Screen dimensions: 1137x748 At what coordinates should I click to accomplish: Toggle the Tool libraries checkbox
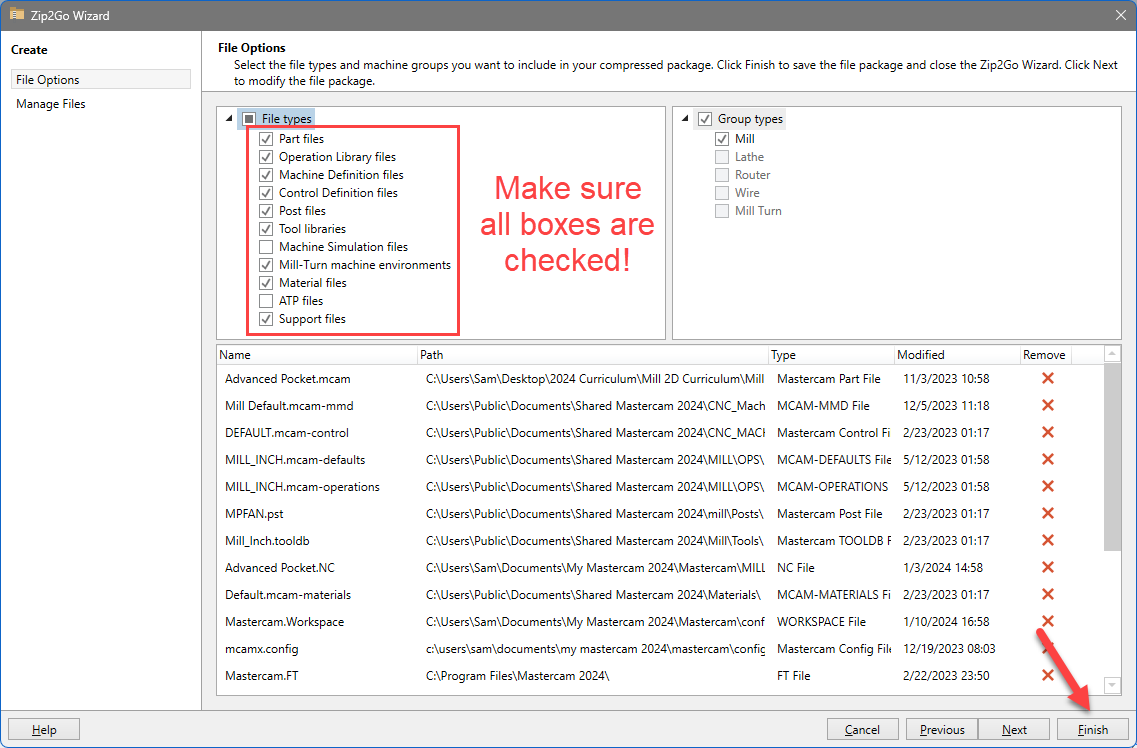(266, 229)
